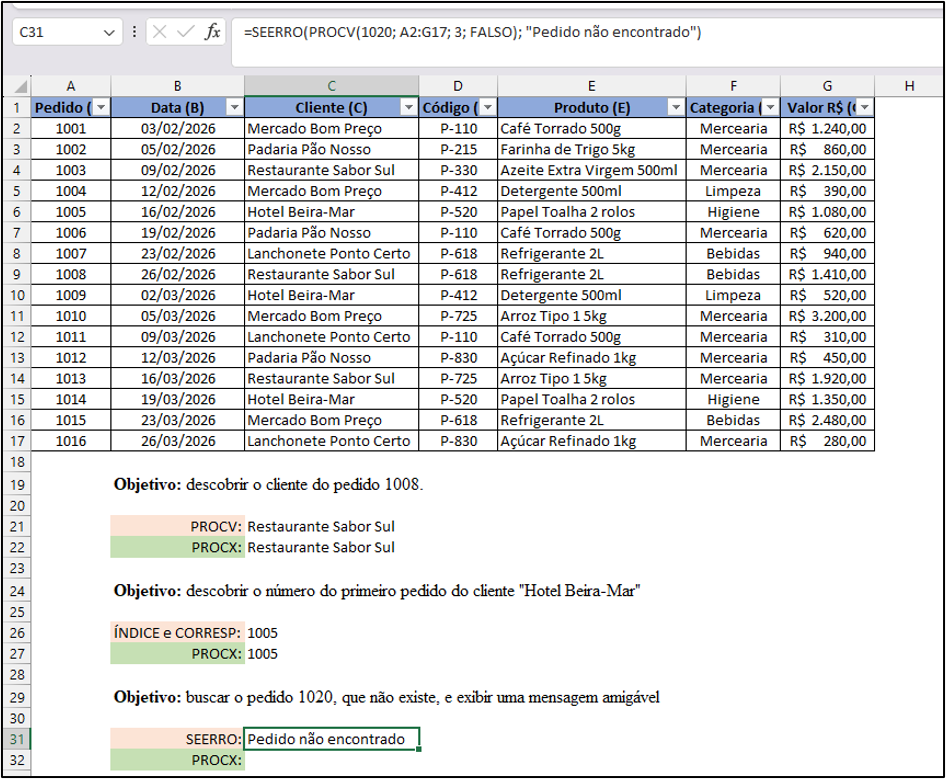This screenshot has width=946, height=779.
Task: Select column A header
Action: pos(71,86)
